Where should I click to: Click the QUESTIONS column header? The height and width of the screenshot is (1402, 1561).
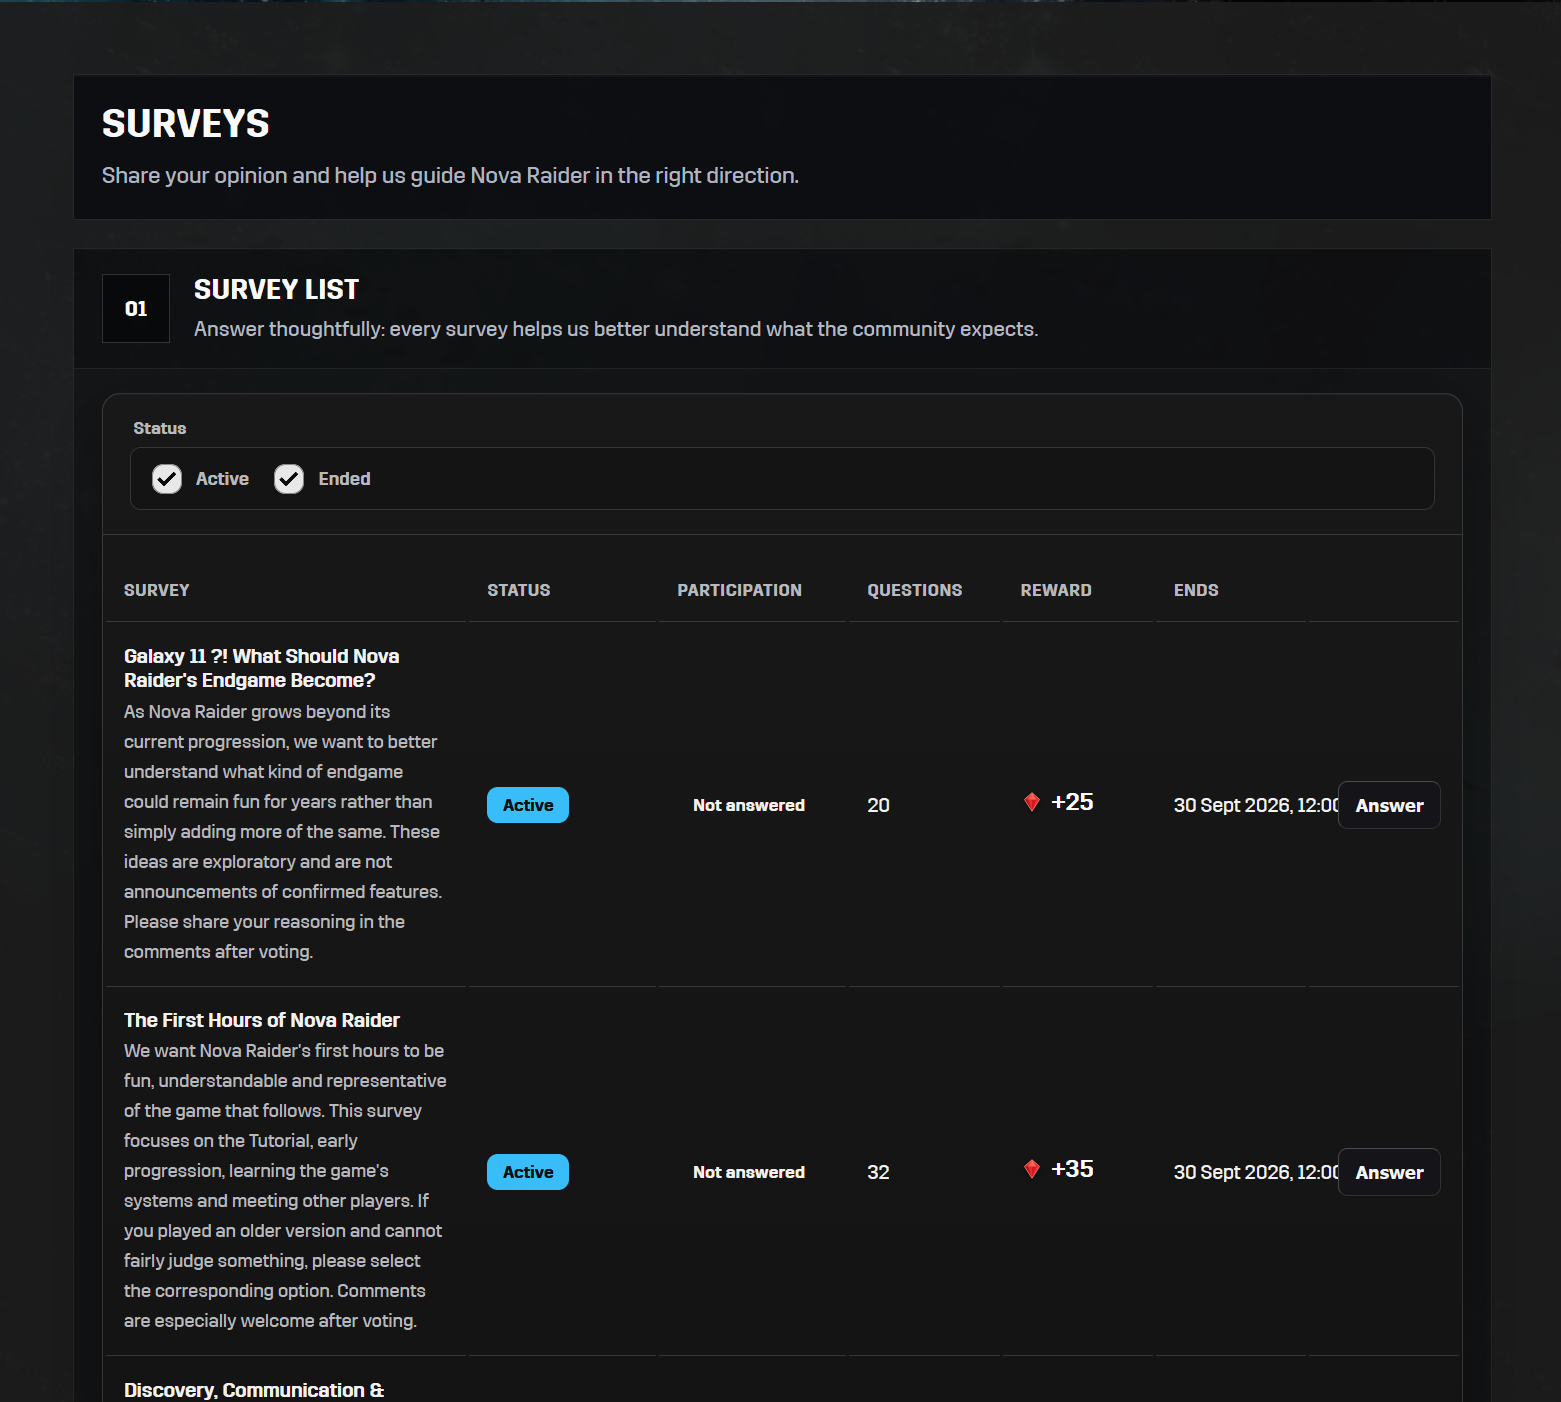[915, 590]
